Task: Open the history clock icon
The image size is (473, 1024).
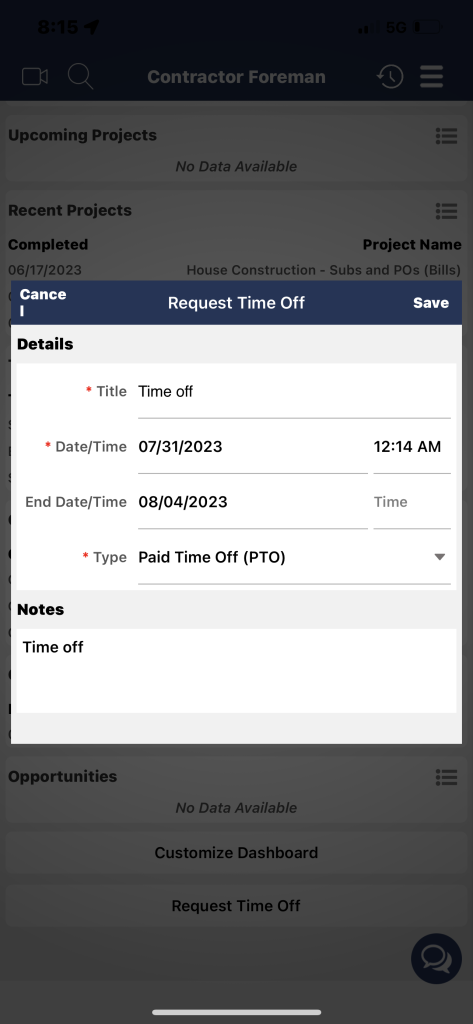Action: click(x=390, y=77)
